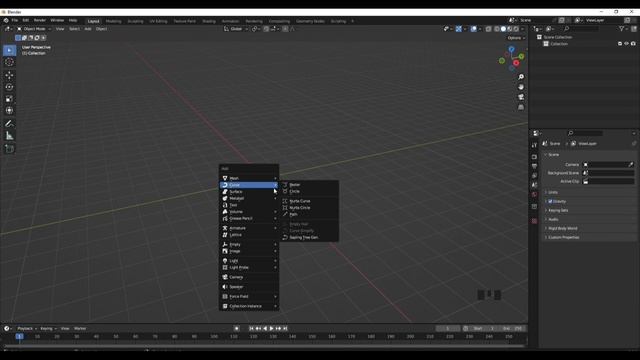
Task: Open Light submenu in Add menu
Action: pos(249,261)
